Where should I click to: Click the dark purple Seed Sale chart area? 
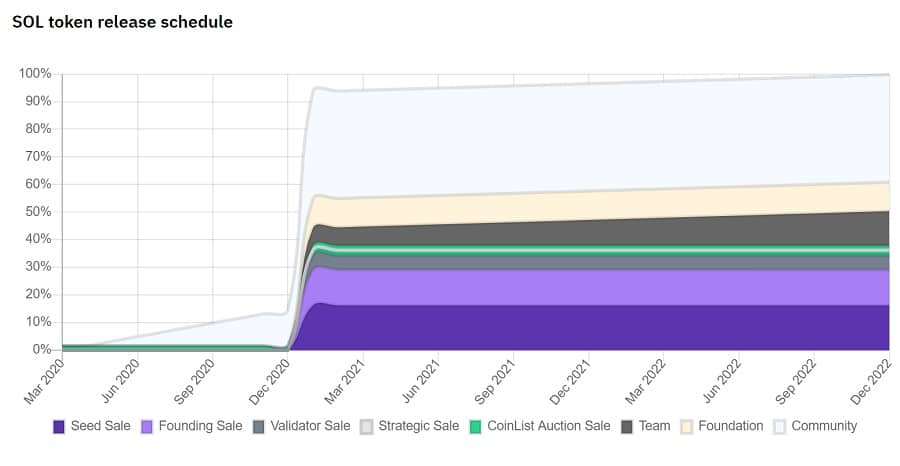(x=600, y=328)
